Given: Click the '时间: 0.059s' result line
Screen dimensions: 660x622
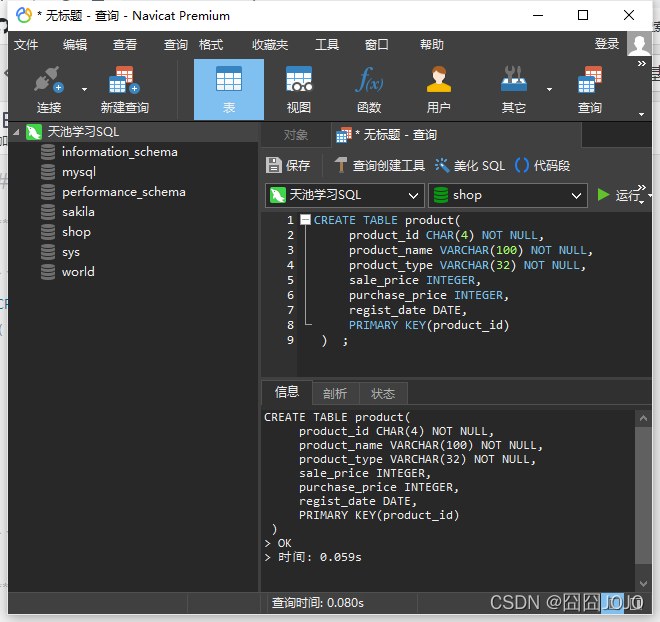Looking at the screenshot, I should [313, 557].
